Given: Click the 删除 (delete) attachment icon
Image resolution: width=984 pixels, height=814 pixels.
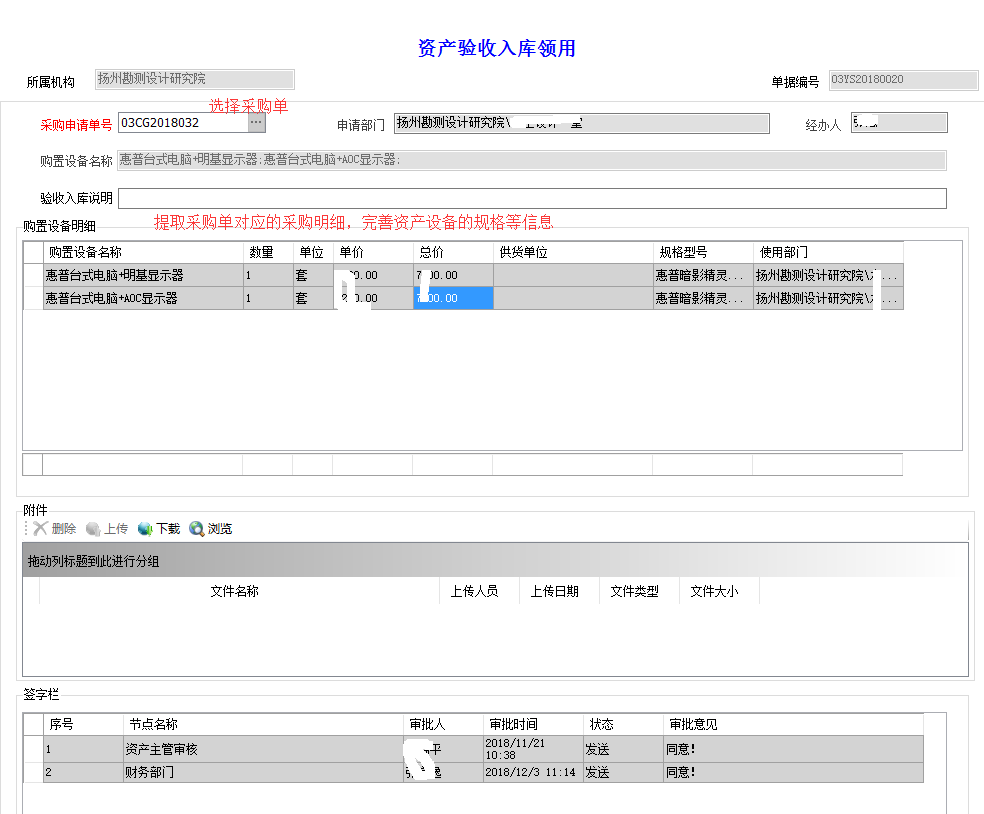Looking at the screenshot, I should coord(52,528).
